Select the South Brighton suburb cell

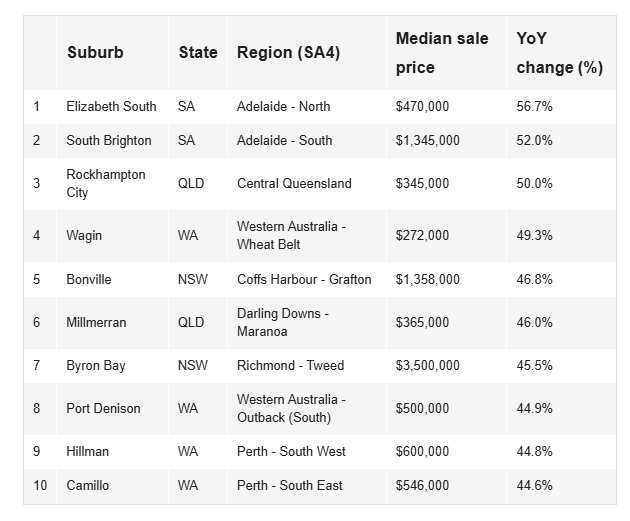tap(109, 140)
